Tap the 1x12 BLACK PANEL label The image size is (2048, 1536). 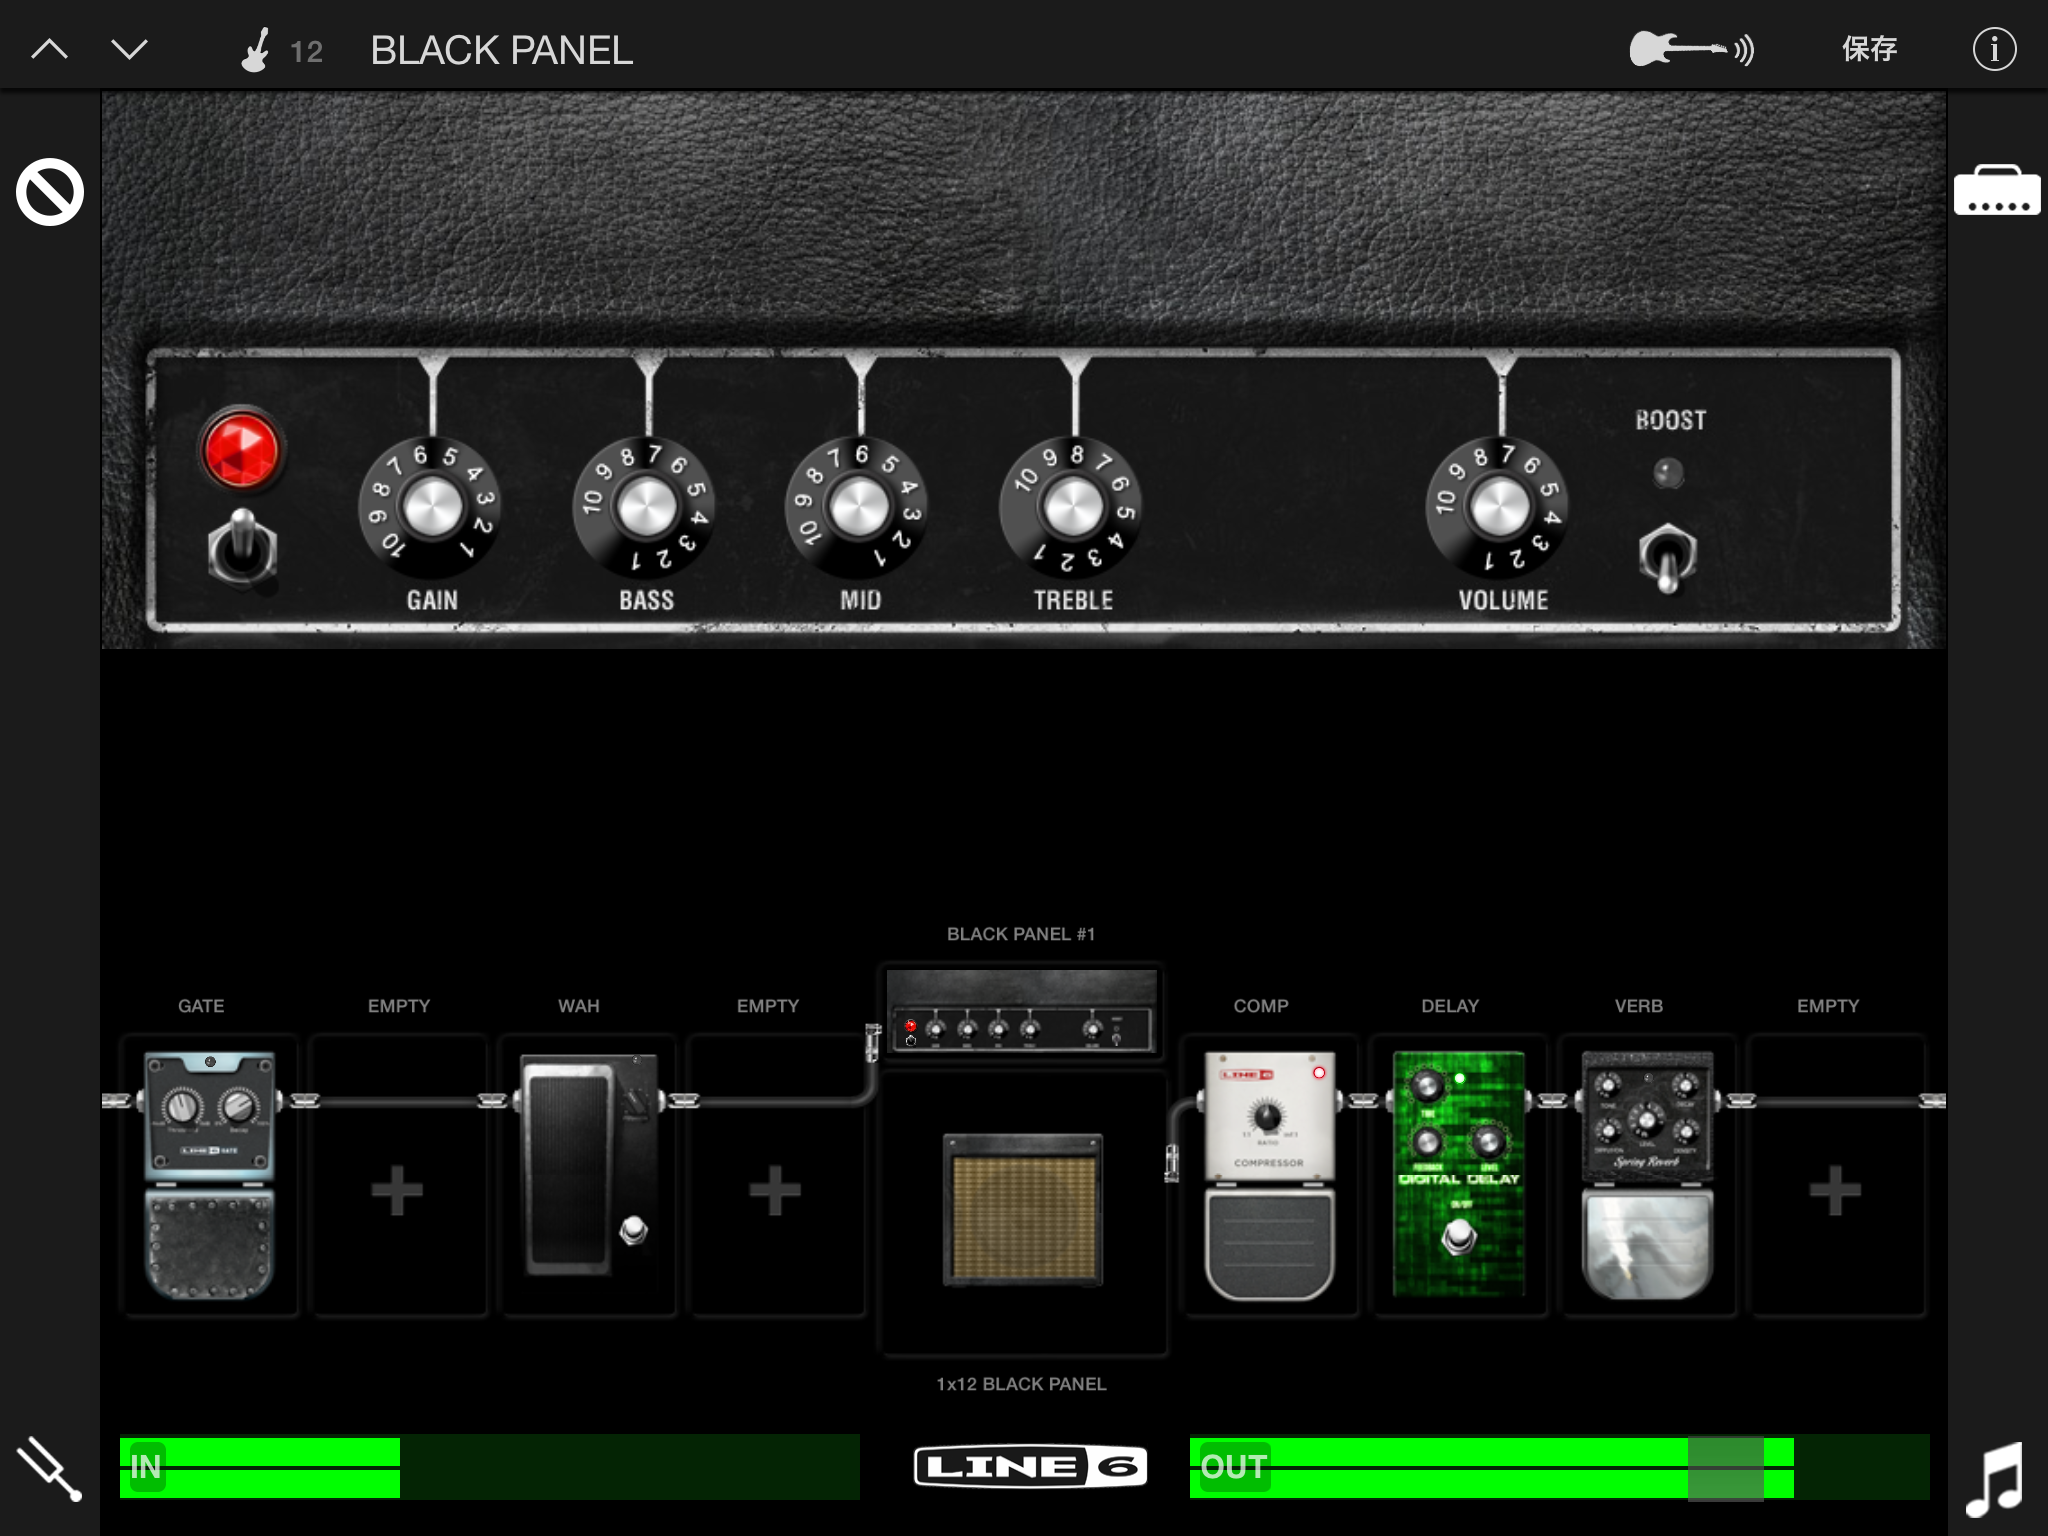click(1021, 1384)
